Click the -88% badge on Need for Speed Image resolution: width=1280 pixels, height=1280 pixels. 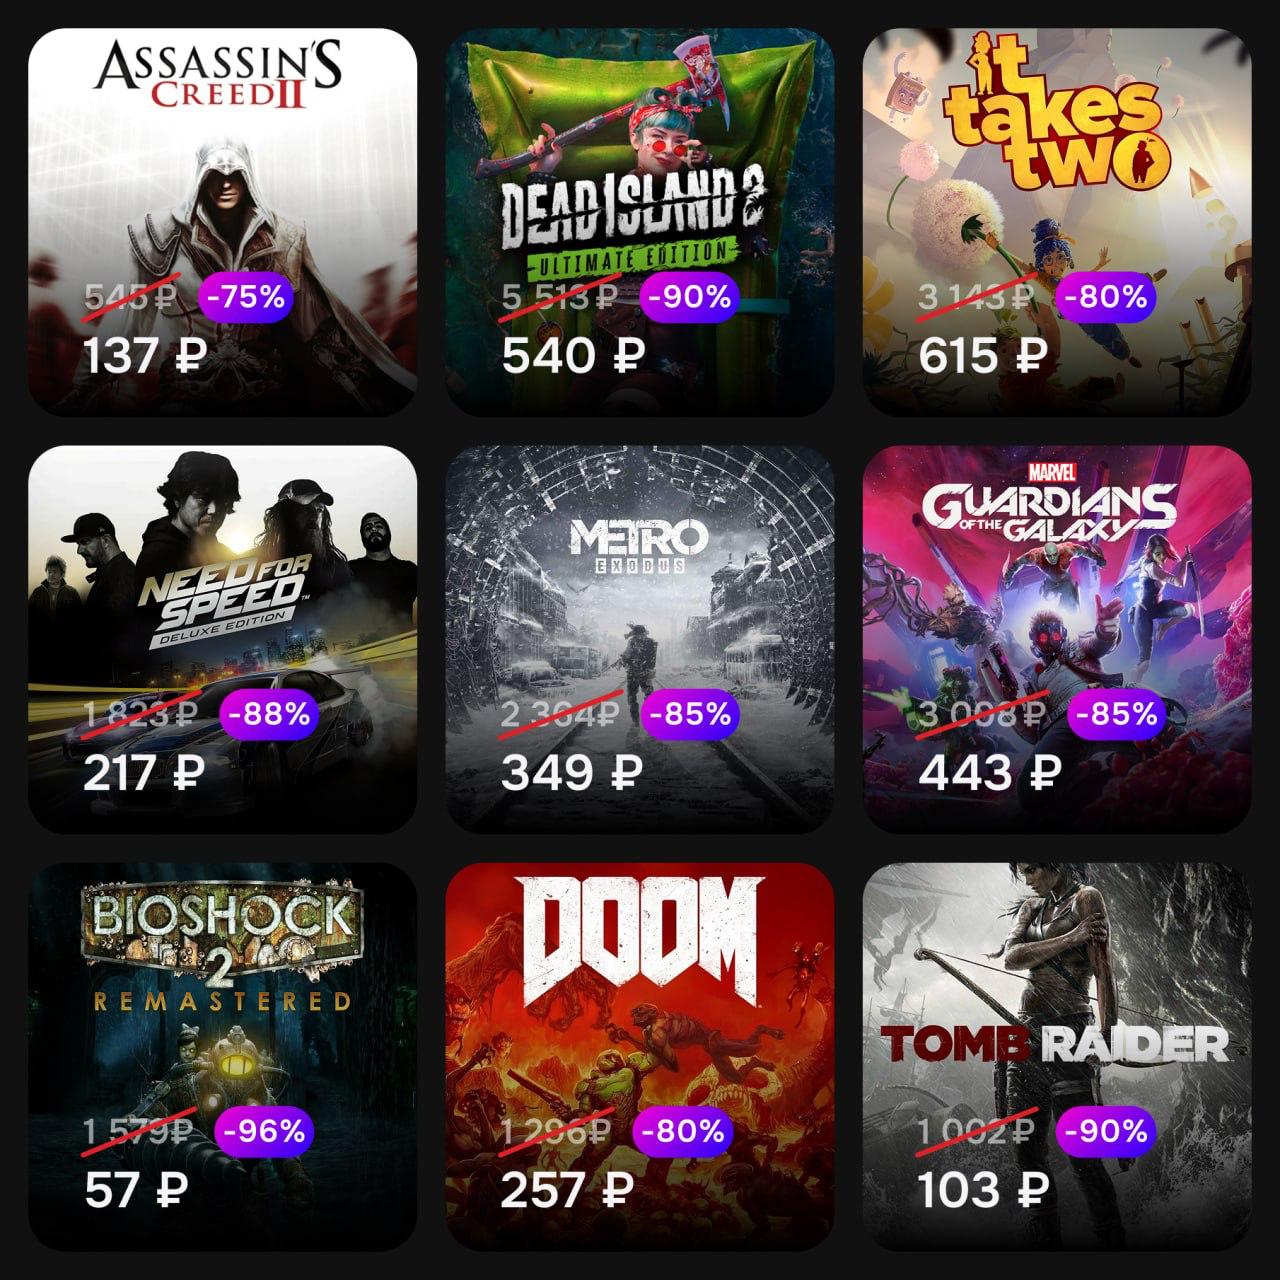[x=269, y=714]
